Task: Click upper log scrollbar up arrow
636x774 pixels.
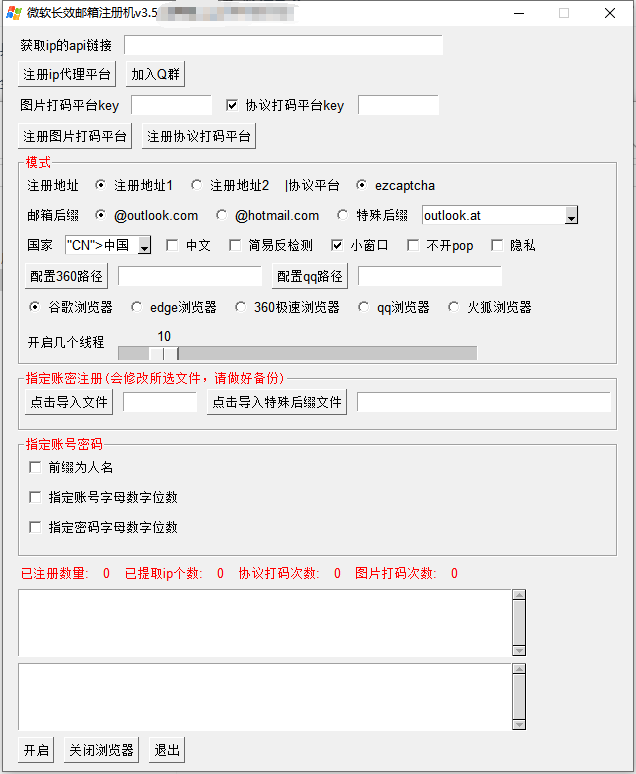Action: (x=519, y=595)
